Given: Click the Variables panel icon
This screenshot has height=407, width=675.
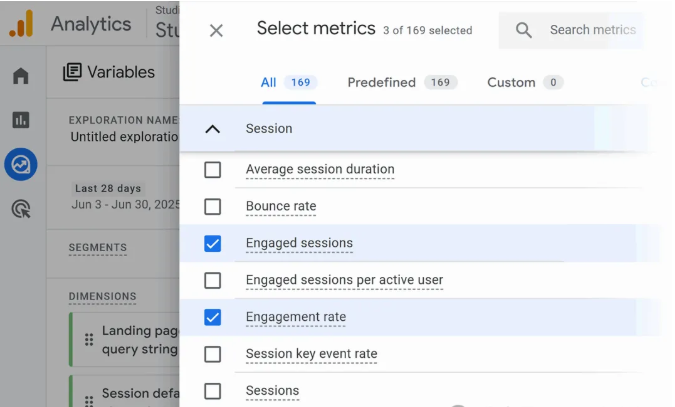Looking at the screenshot, I should click(x=72, y=72).
